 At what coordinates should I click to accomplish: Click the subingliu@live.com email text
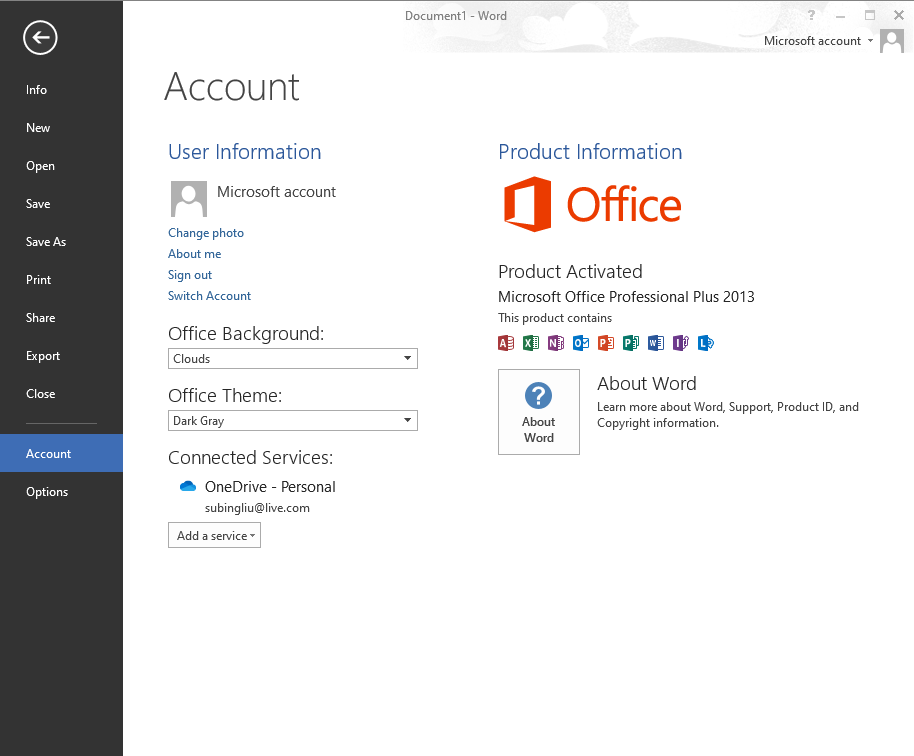pyautogui.click(x=257, y=508)
